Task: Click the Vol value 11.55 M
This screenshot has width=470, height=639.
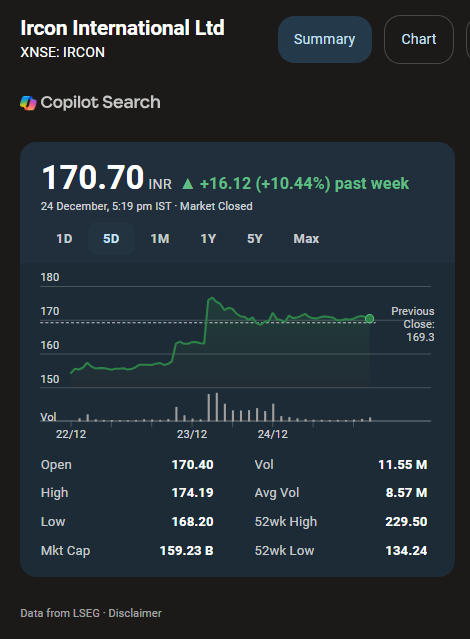Action: tap(403, 465)
